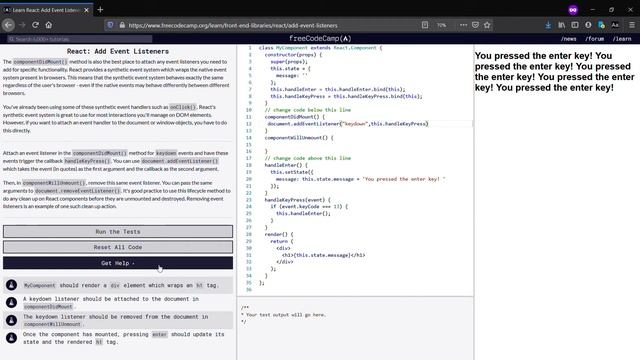The width and height of the screenshot is (640, 360).
Task: Click the Aa extension icon in toolbar
Action: pyautogui.click(x=615, y=25)
